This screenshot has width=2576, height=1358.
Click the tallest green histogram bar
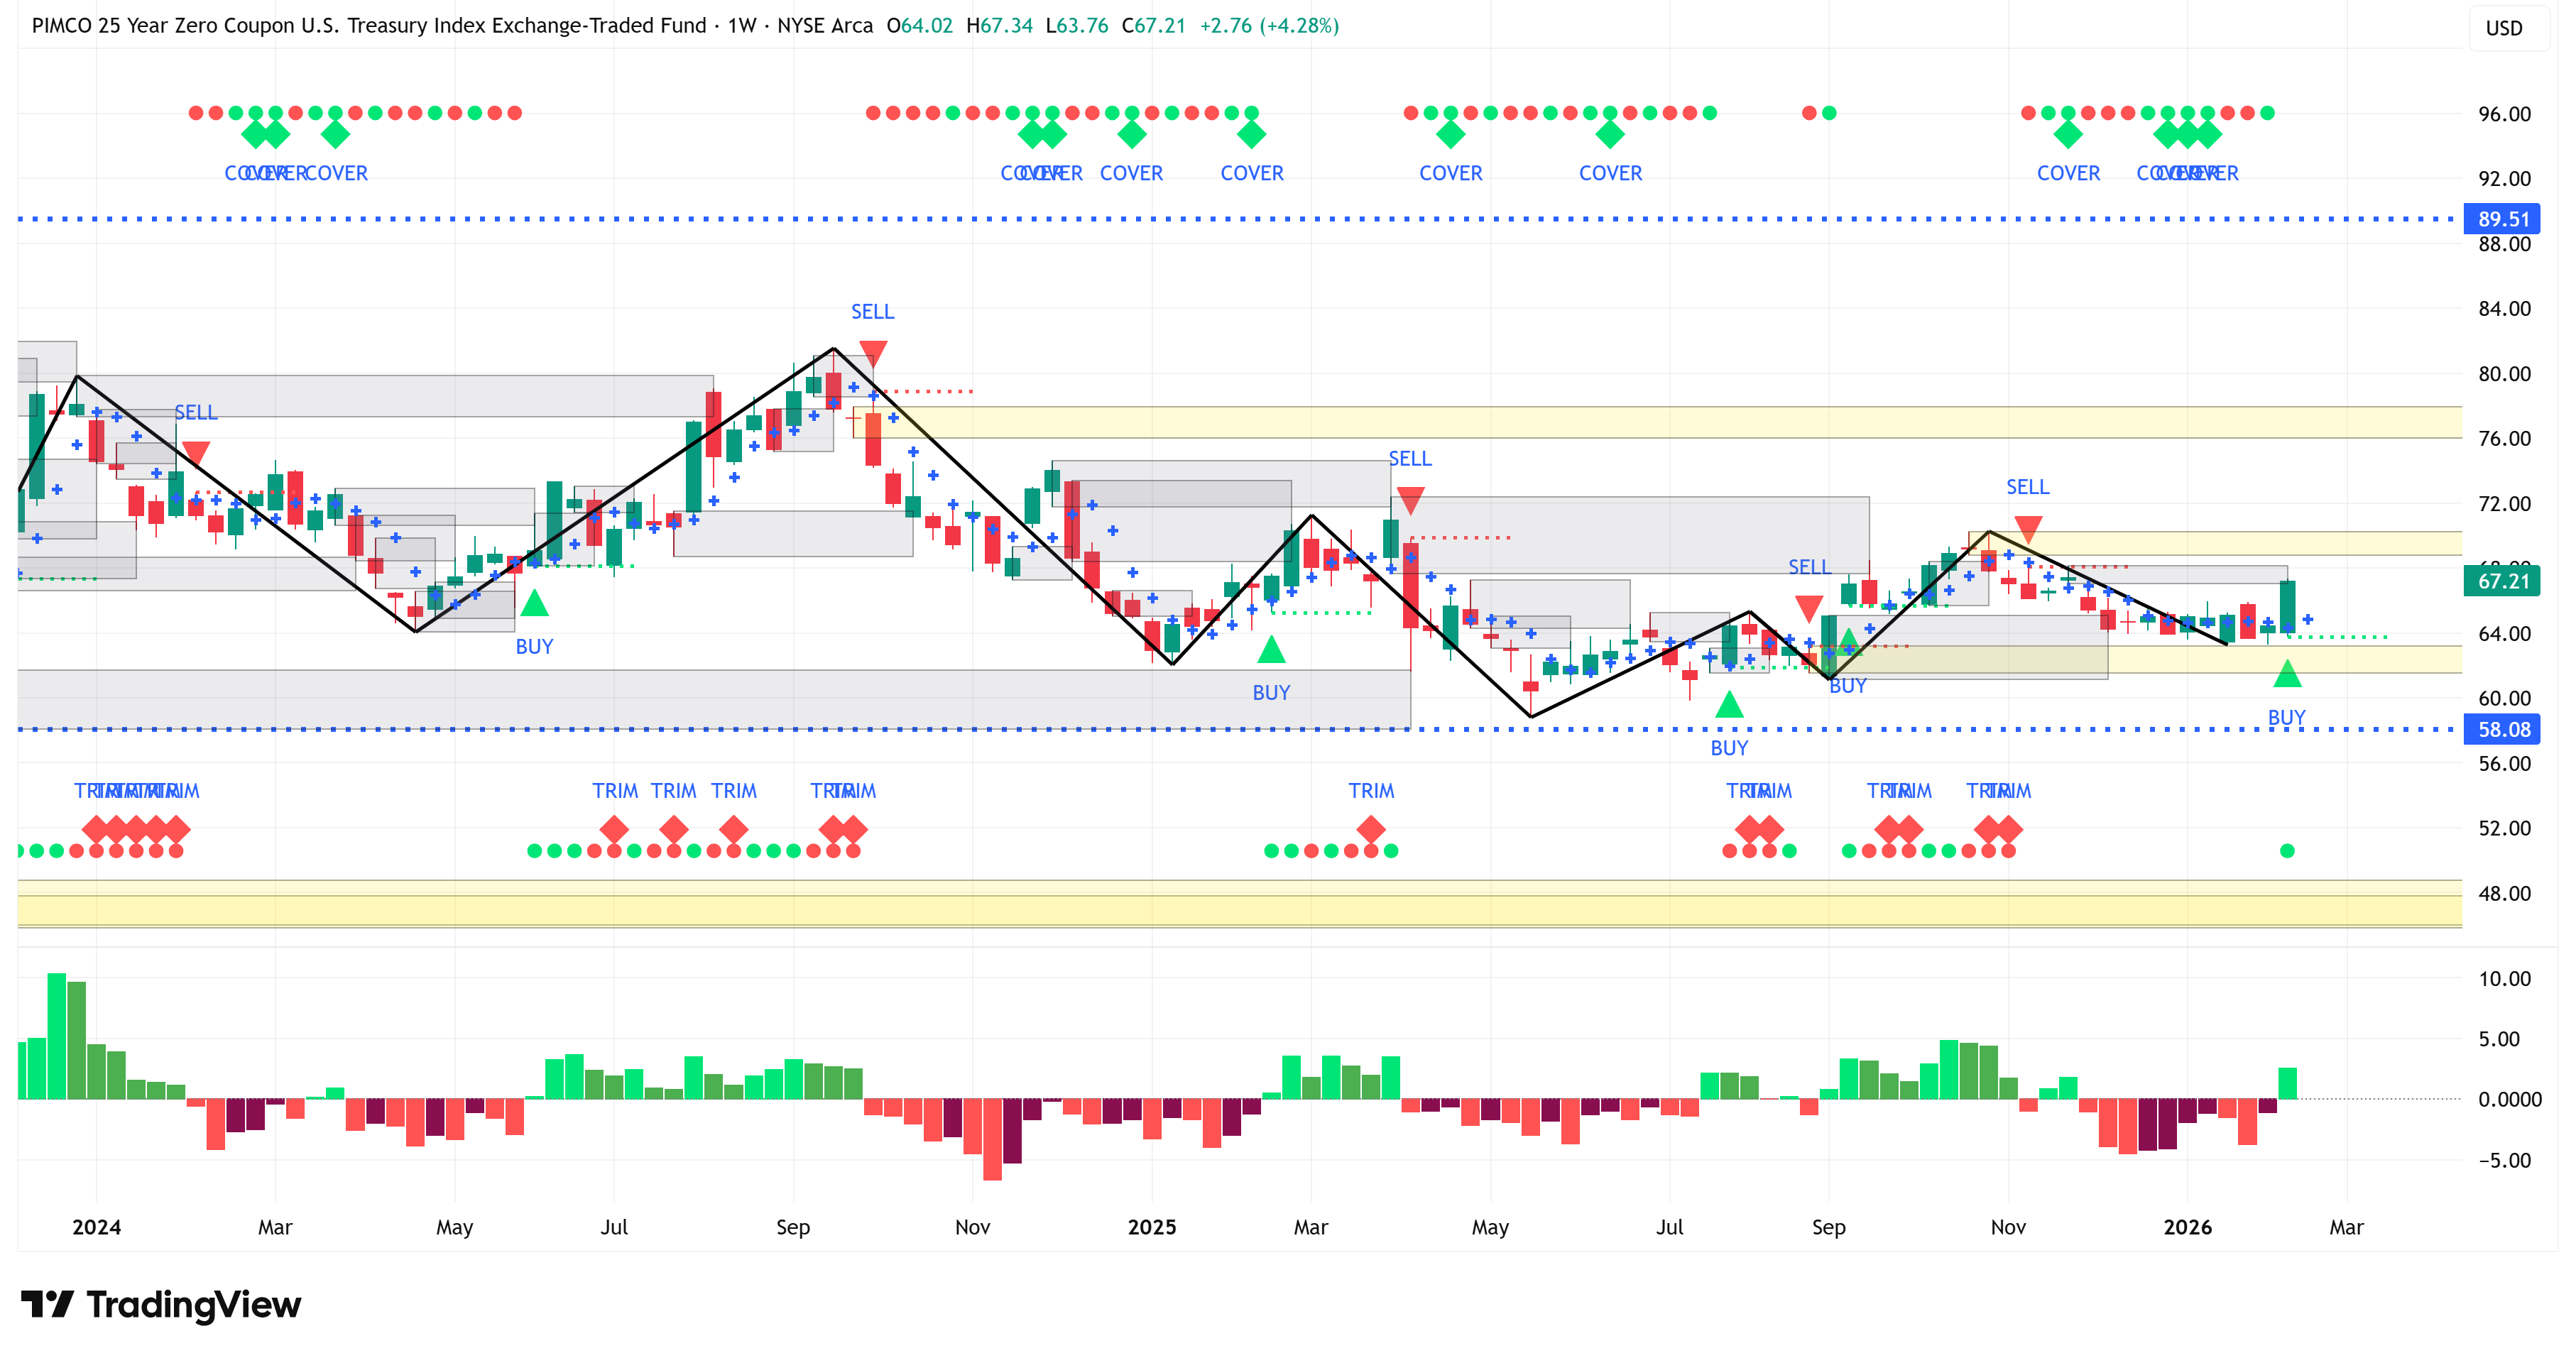point(56,1035)
